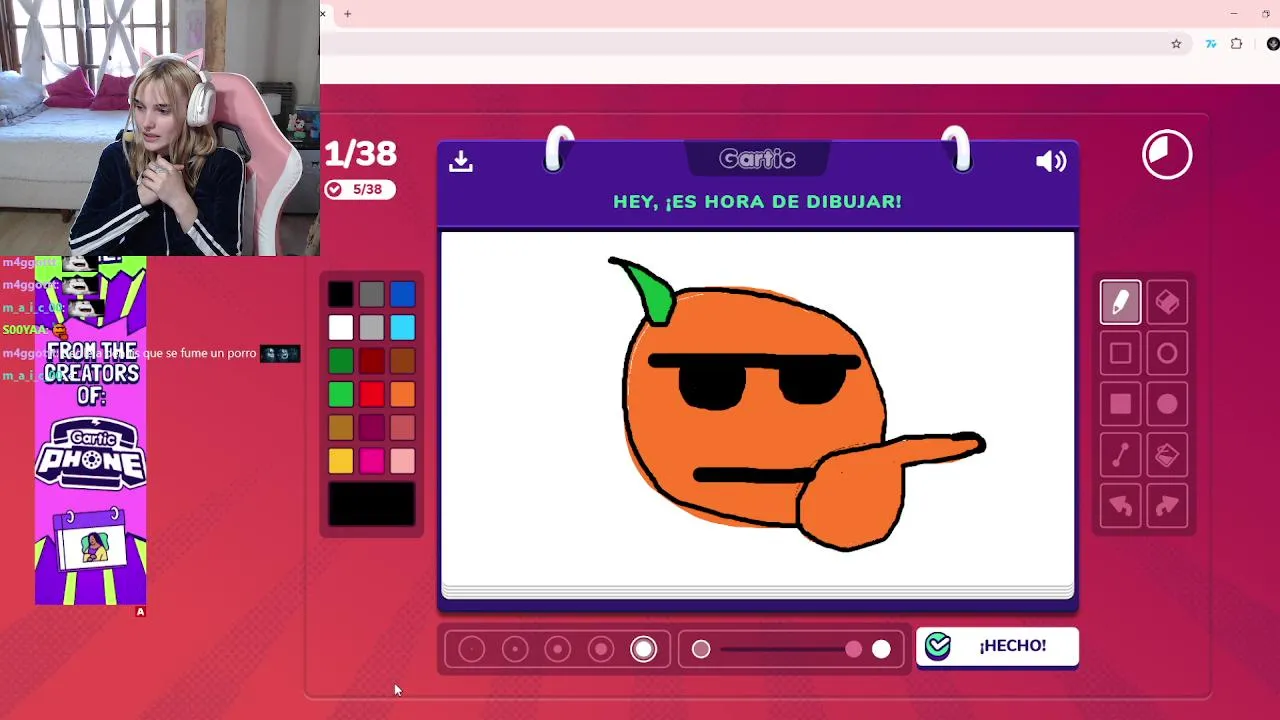Pick the orange color swatch
Viewport: 1280px width, 720px height.
click(403, 394)
